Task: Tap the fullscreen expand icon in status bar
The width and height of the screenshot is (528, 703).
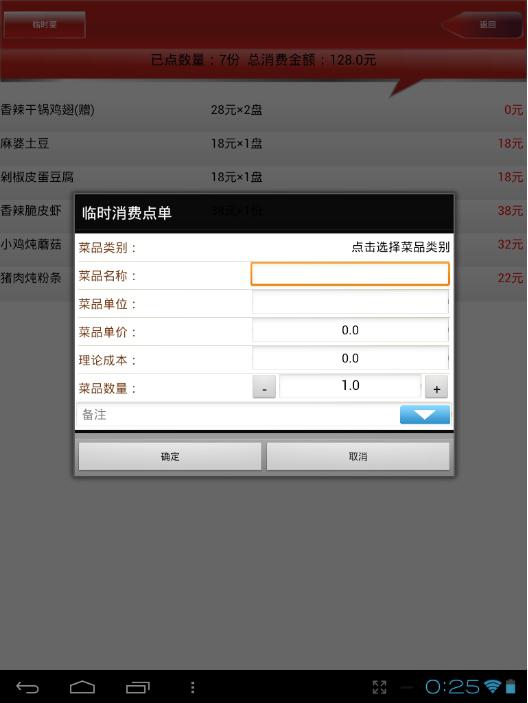Action: click(x=379, y=687)
